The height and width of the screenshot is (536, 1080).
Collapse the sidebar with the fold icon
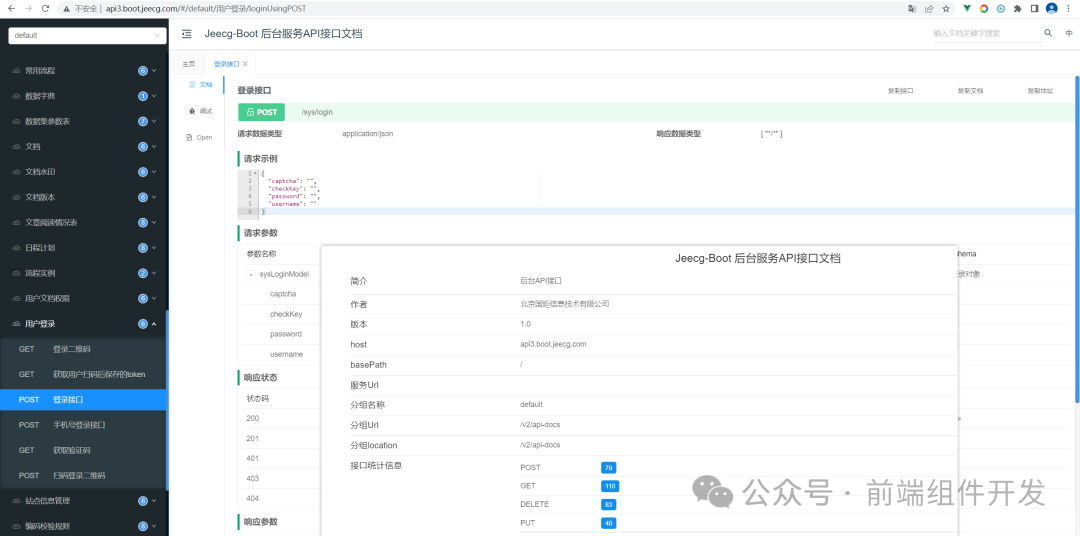click(x=187, y=34)
